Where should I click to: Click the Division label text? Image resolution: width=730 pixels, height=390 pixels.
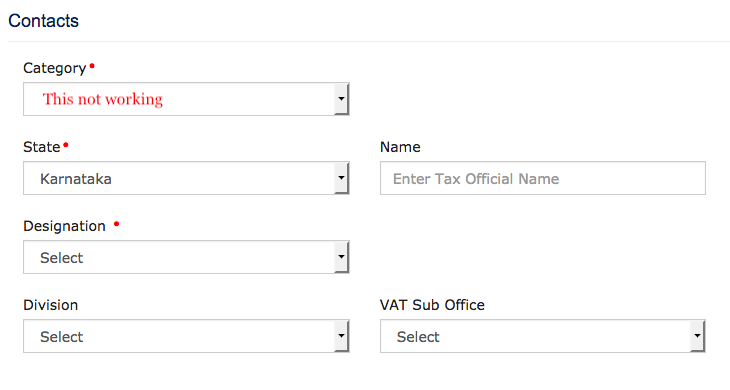51,305
